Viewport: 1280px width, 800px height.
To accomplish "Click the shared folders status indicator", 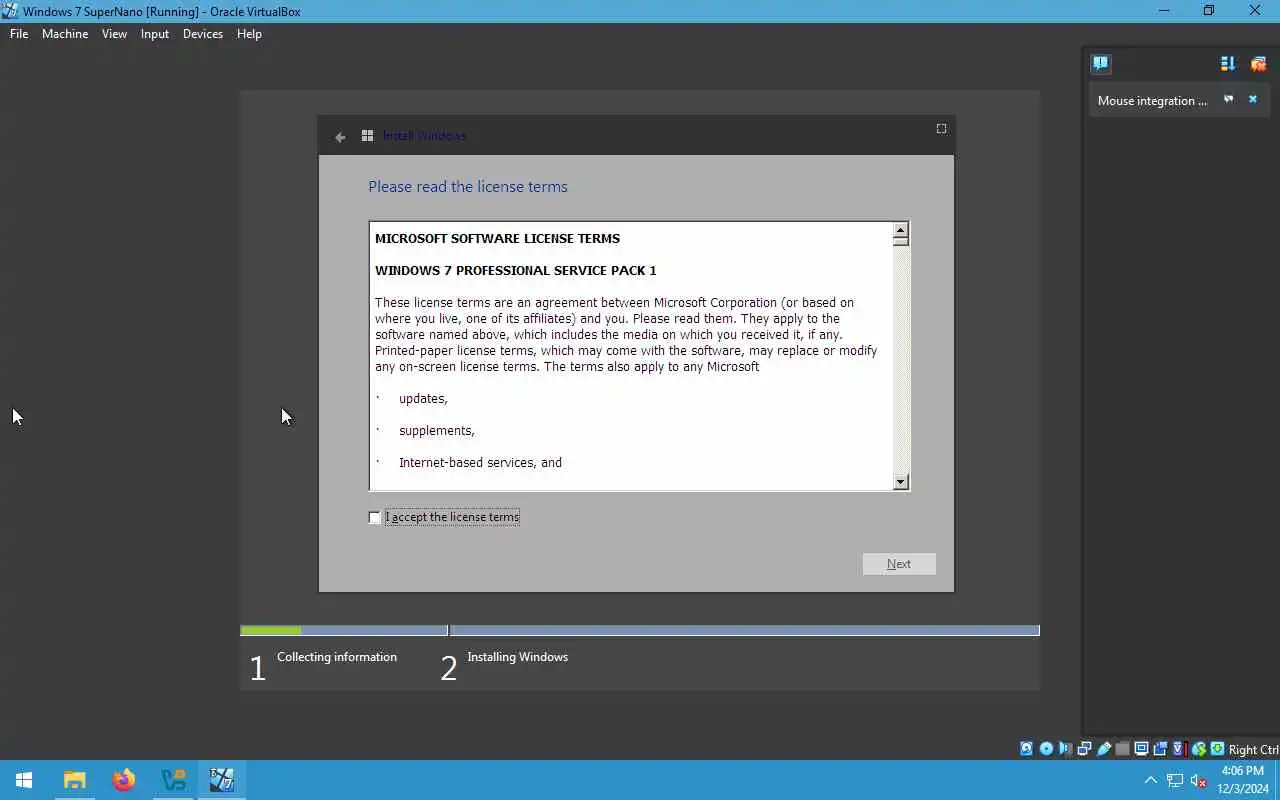I will (x=1122, y=748).
